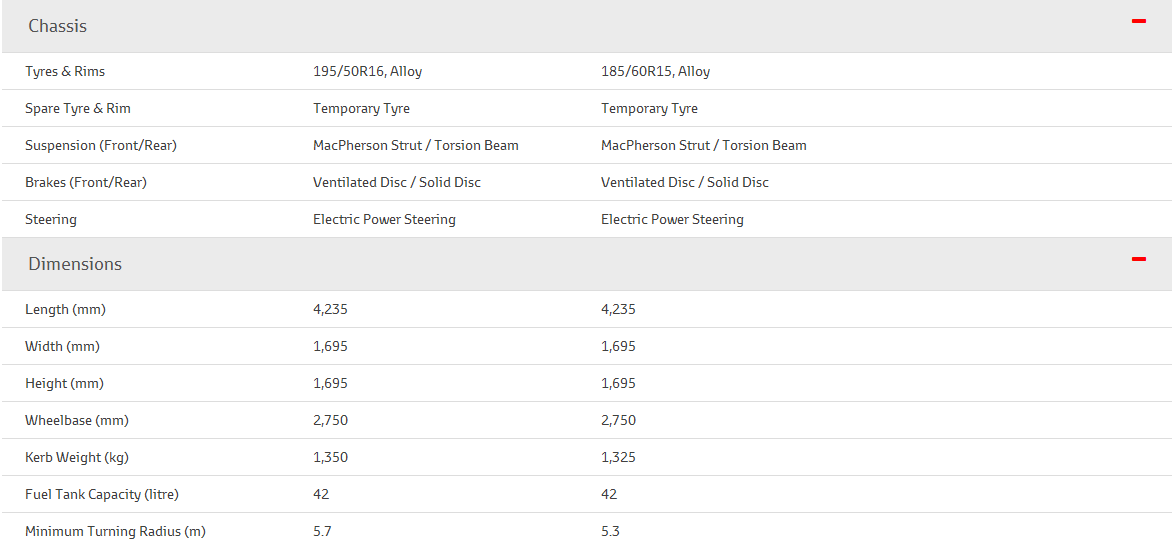
Task: Click Suspension (Front/Rear) row label
Action: 101,146
